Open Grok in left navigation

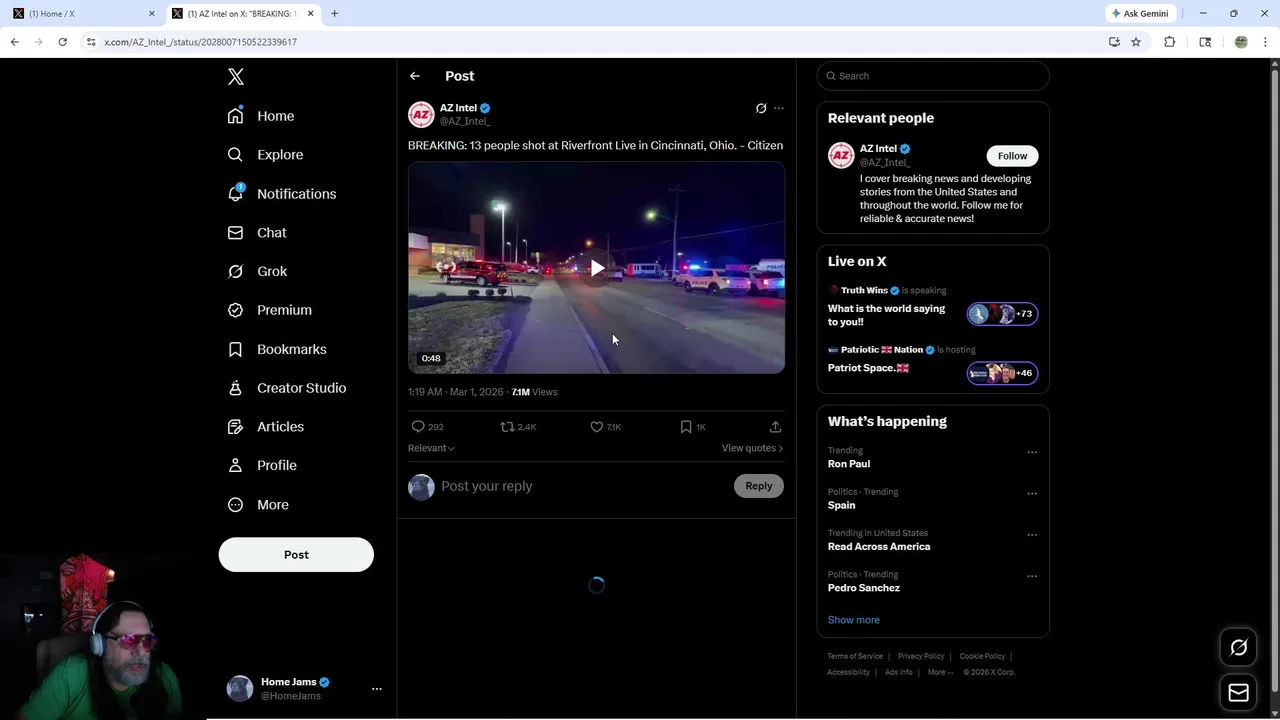tap(257, 271)
